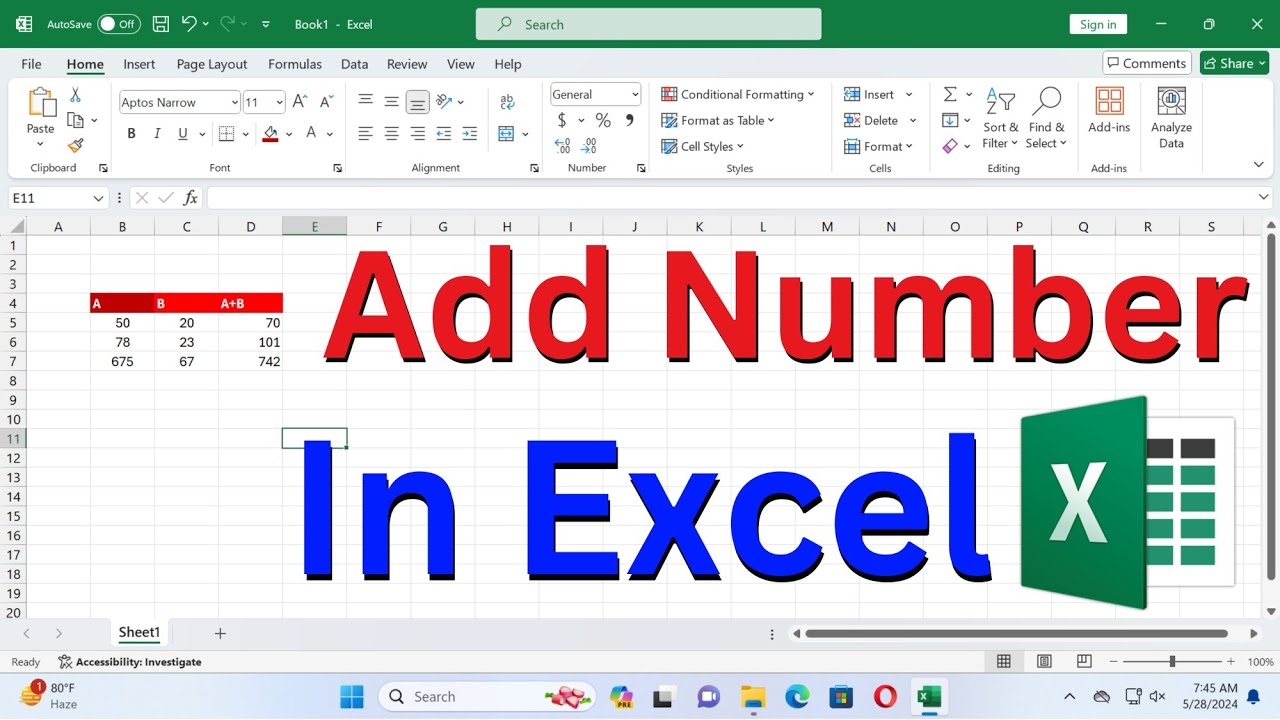
Task: Click the Comma Style icon
Action: [x=629, y=120]
